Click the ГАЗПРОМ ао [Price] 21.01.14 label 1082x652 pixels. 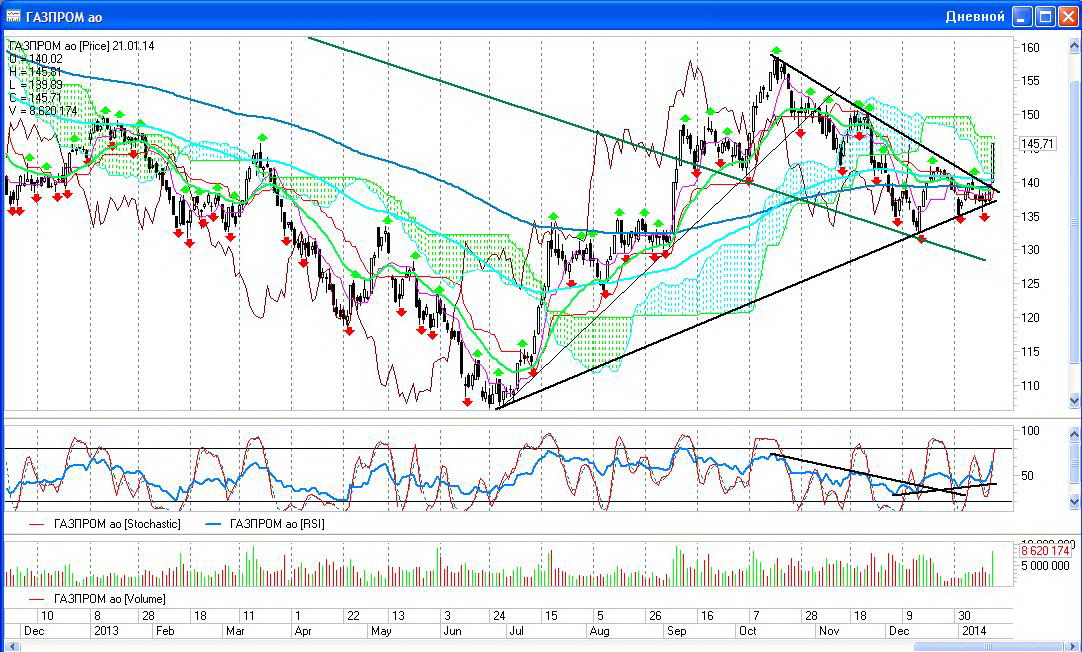[x=82, y=46]
